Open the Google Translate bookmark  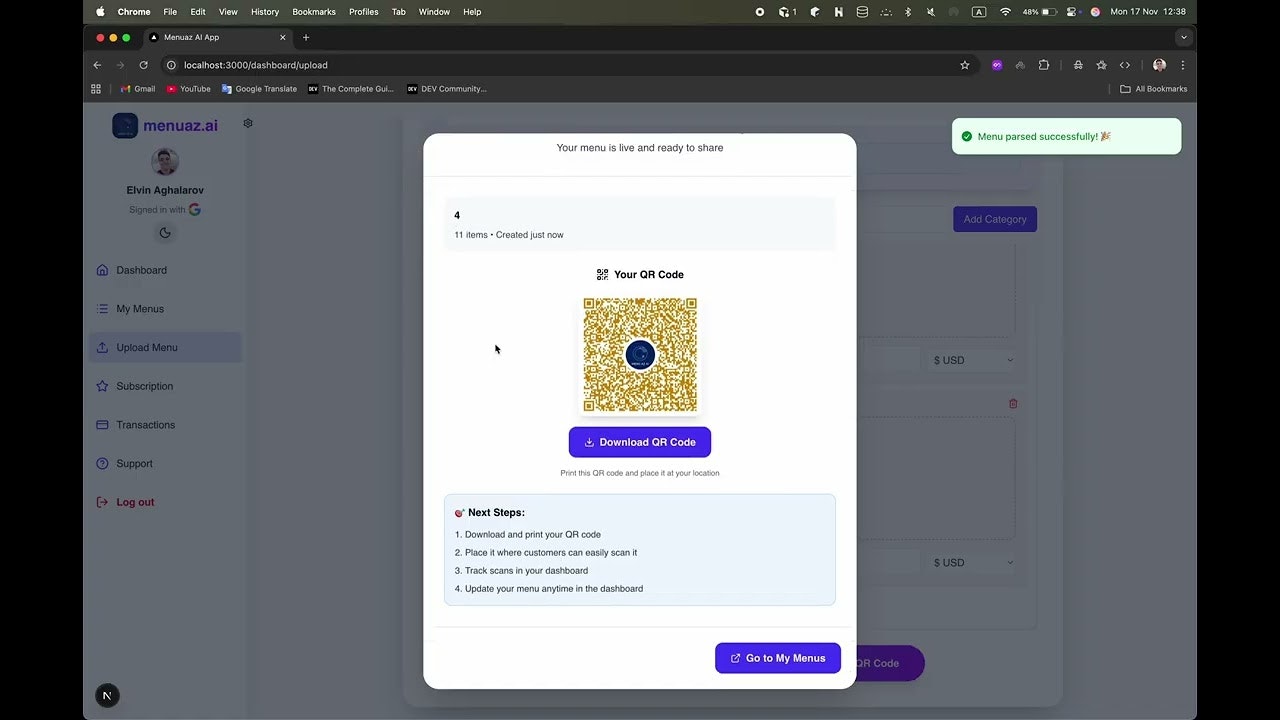[x=259, y=89]
